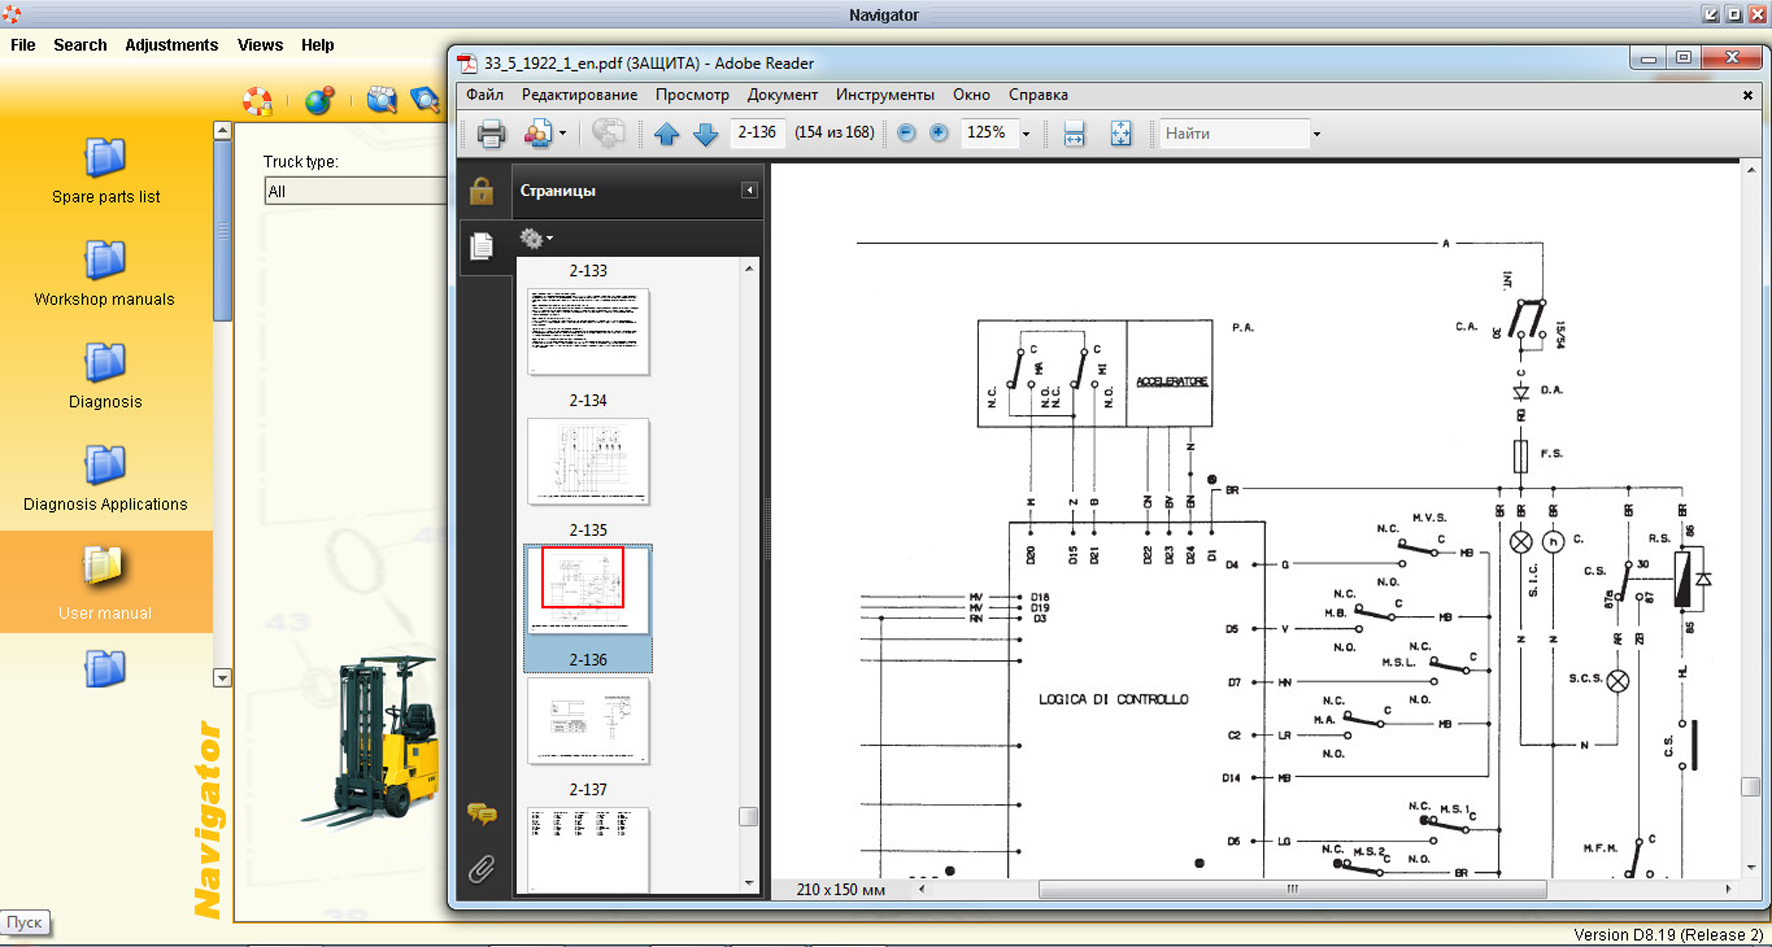Viewport: 1772px width, 947px height.
Task: Click the security lock icon
Action: tap(482, 191)
